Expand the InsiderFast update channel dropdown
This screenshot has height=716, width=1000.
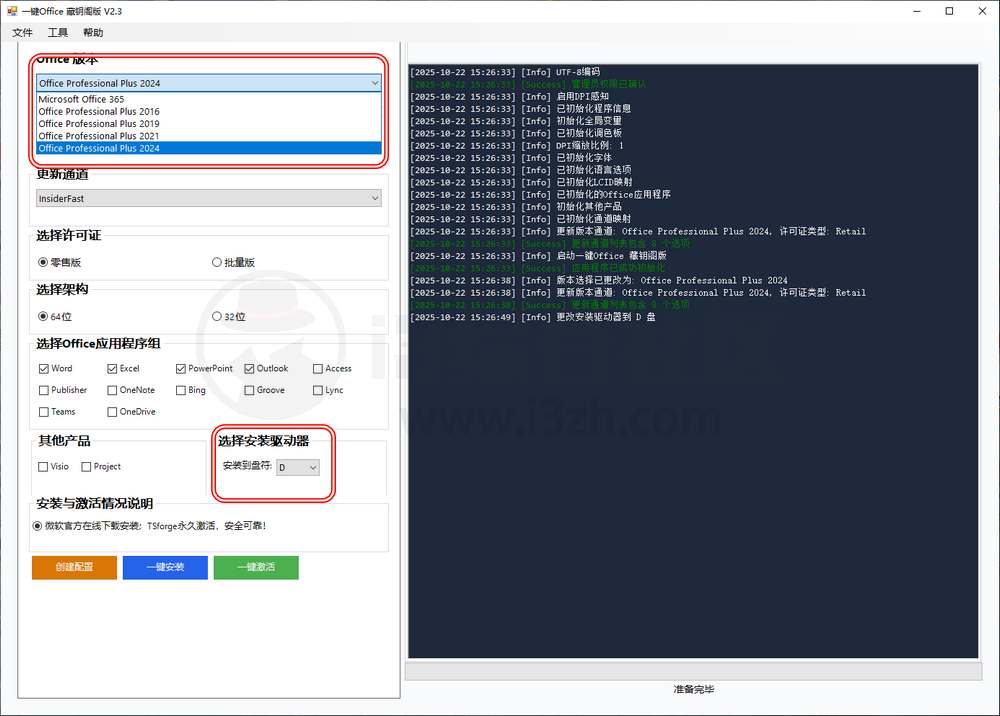(209, 199)
